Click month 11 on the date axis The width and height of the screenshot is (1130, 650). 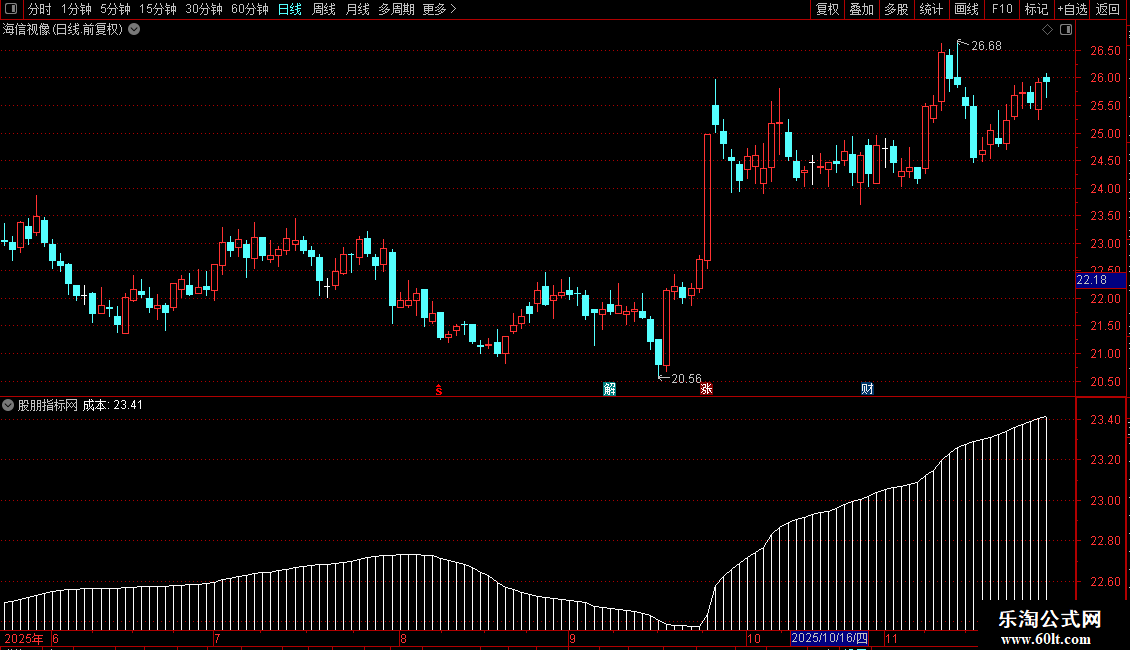click(891, 638)
